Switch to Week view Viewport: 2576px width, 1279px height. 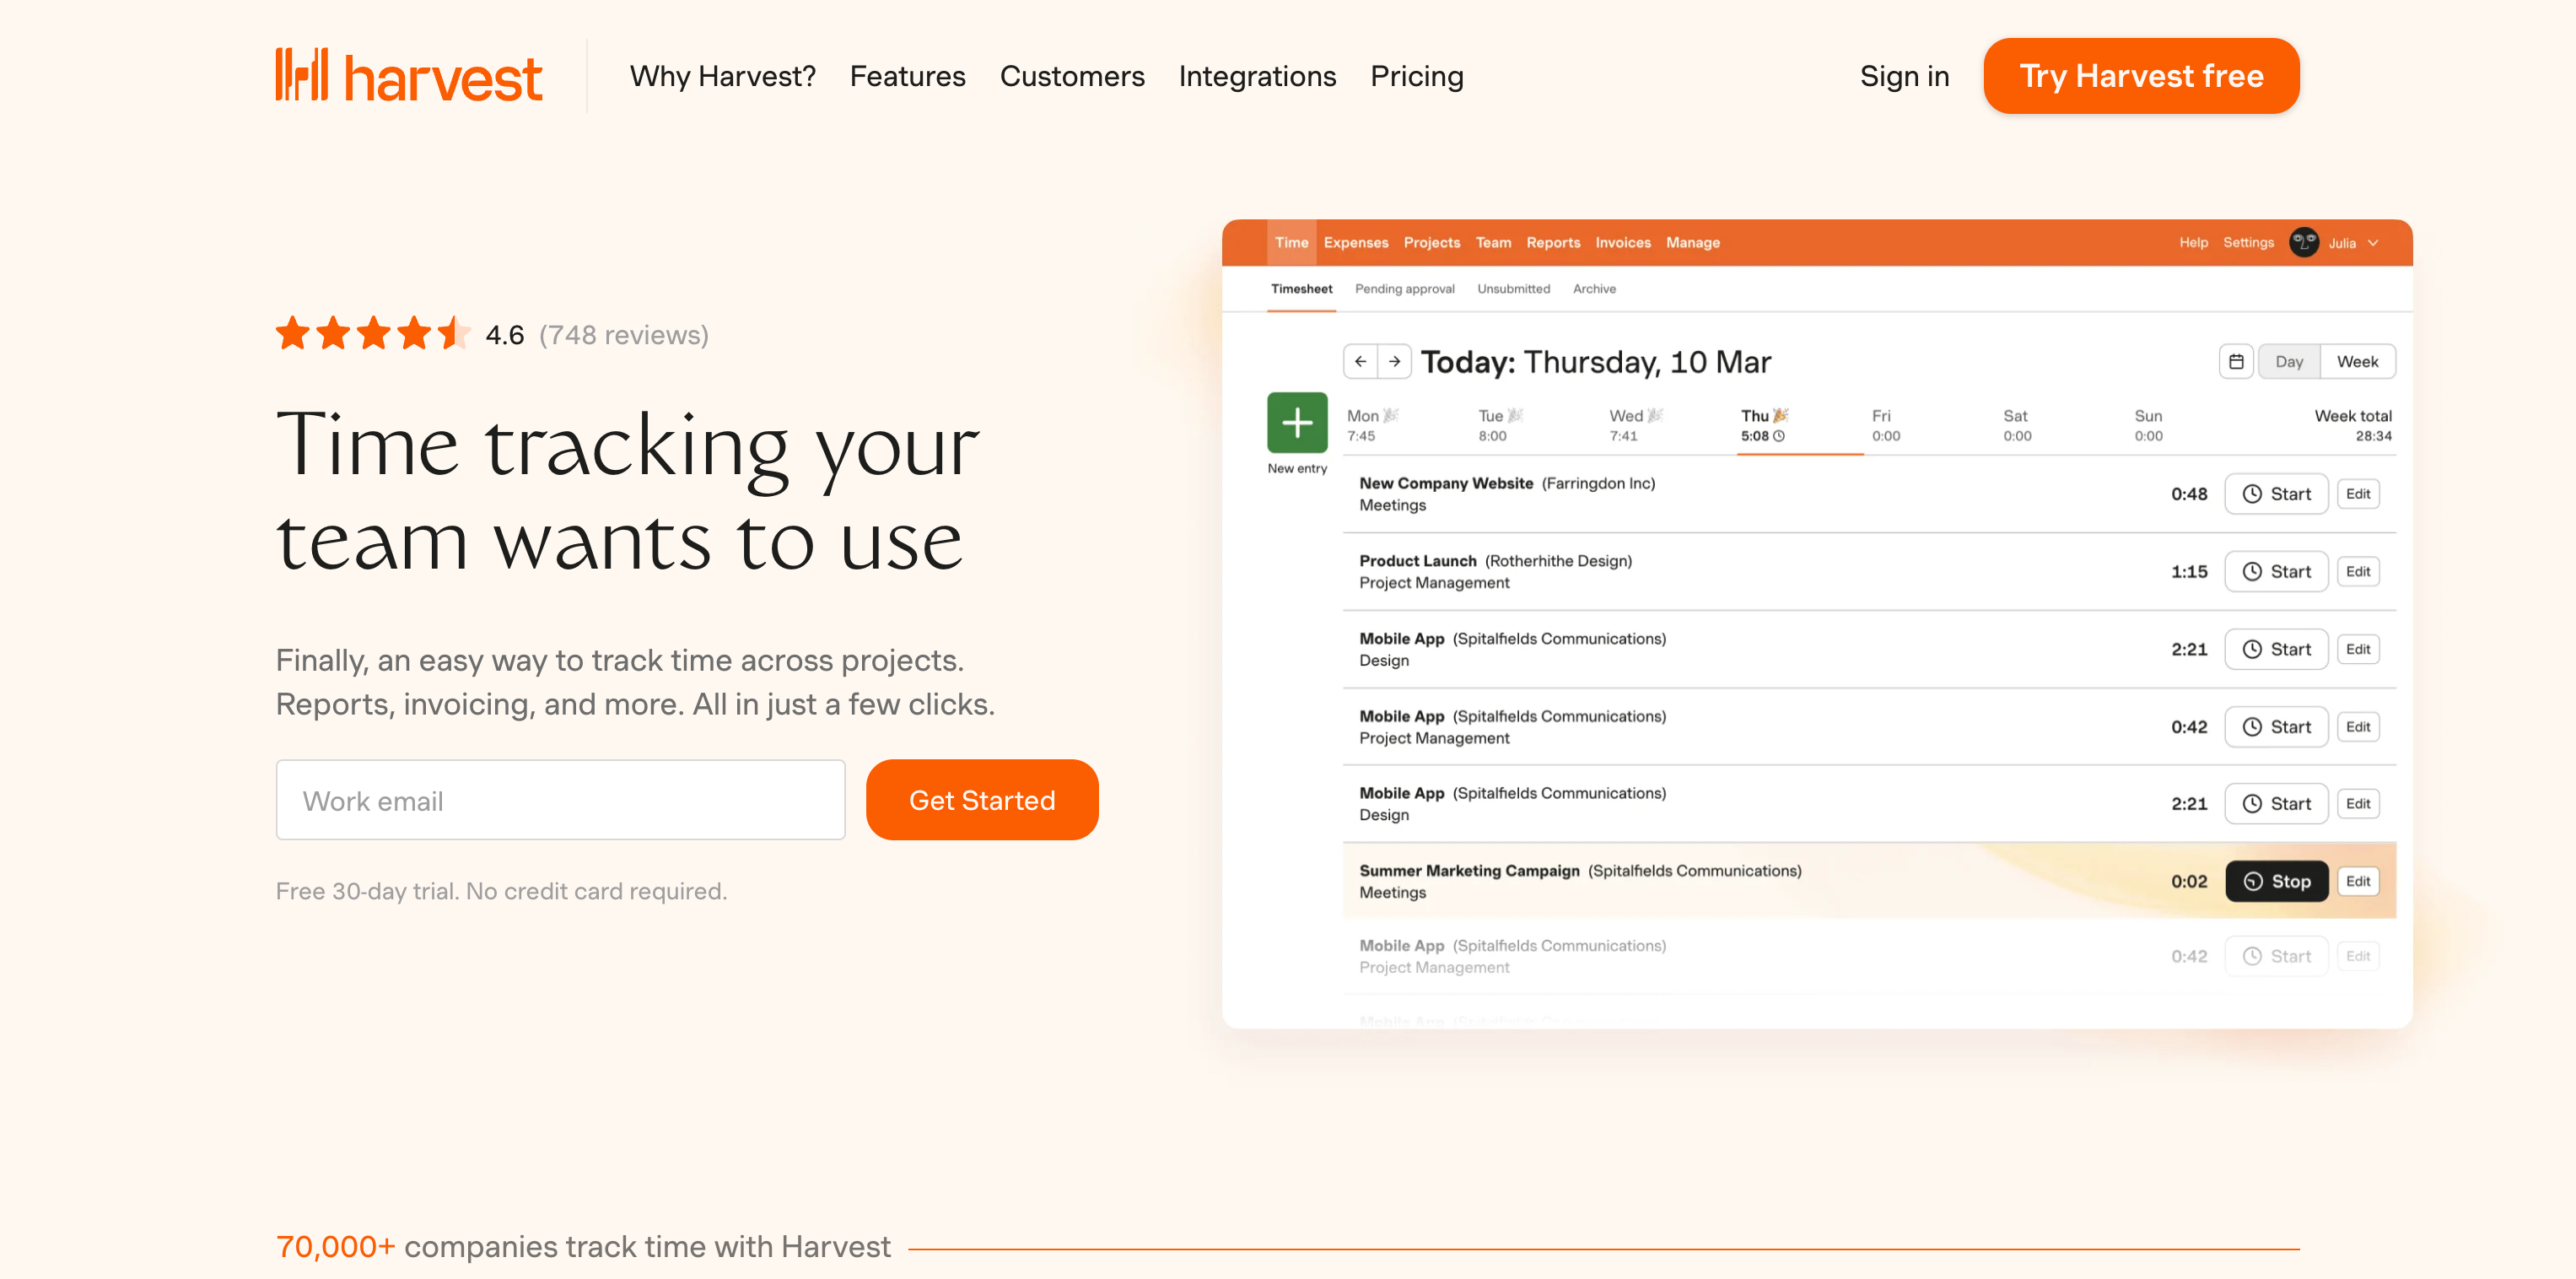click(x=2357, y=361)
